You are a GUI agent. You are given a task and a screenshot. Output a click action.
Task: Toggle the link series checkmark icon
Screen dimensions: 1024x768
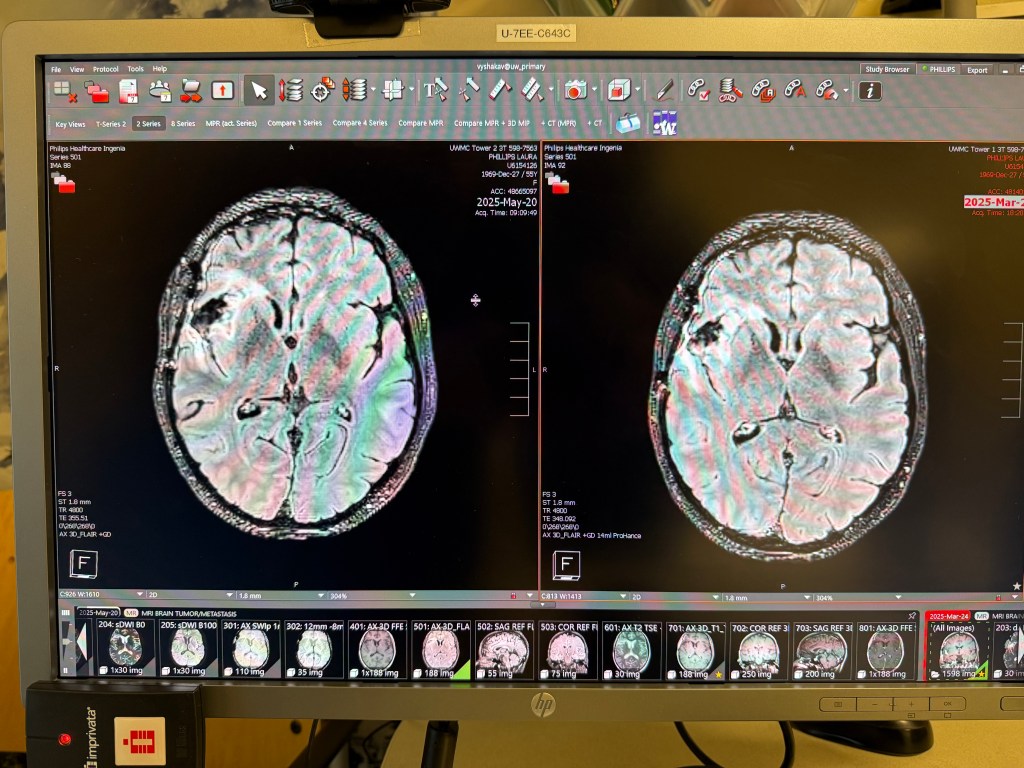[x=697, y=90]
